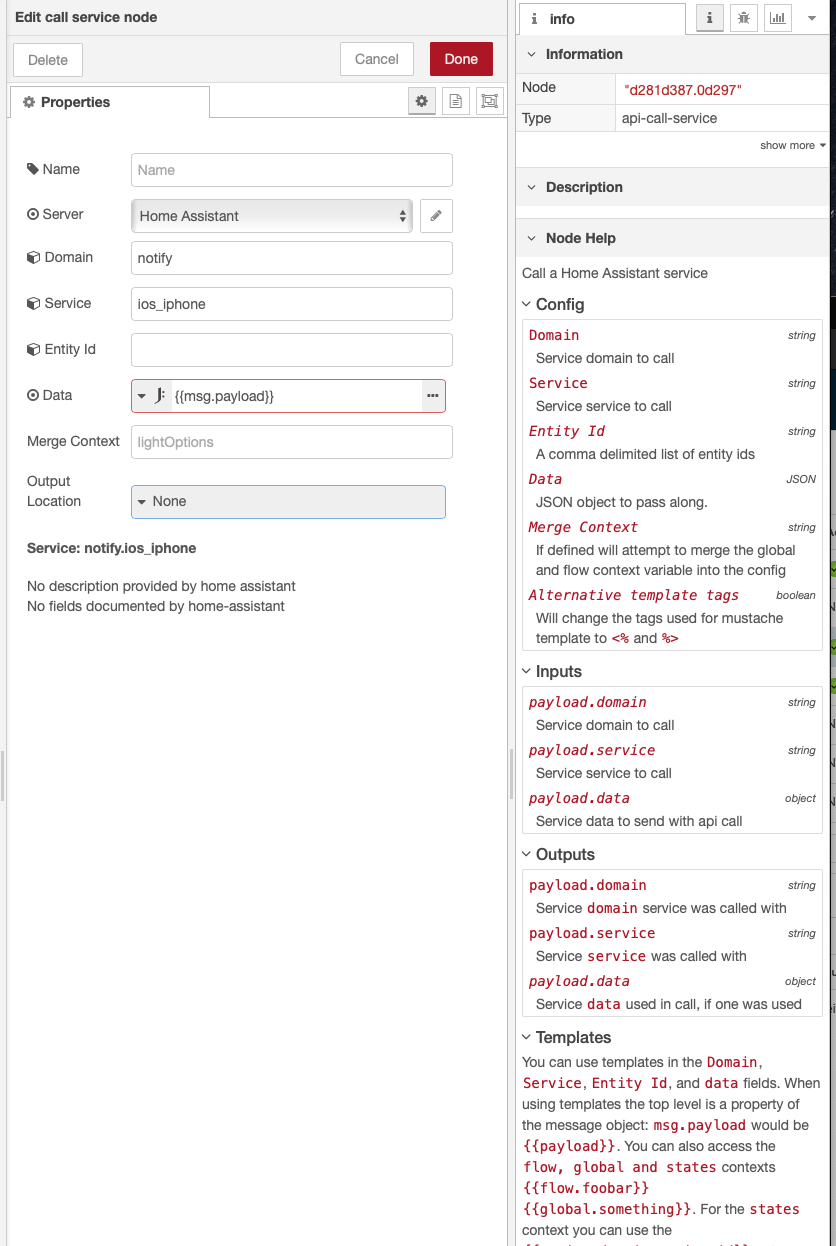Collapse the Node Help section

[527, 238]
